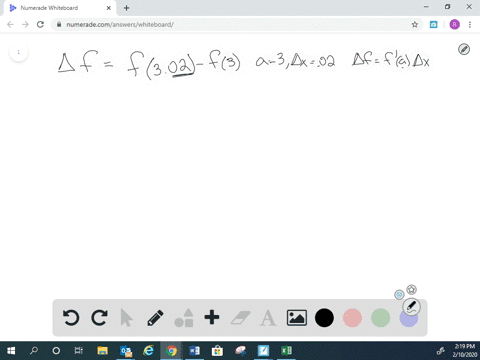The height and width of the screenshot is (360, 480).
Task: Open the shapes tool
Action: pyautogui.click(x=184, y=318)
